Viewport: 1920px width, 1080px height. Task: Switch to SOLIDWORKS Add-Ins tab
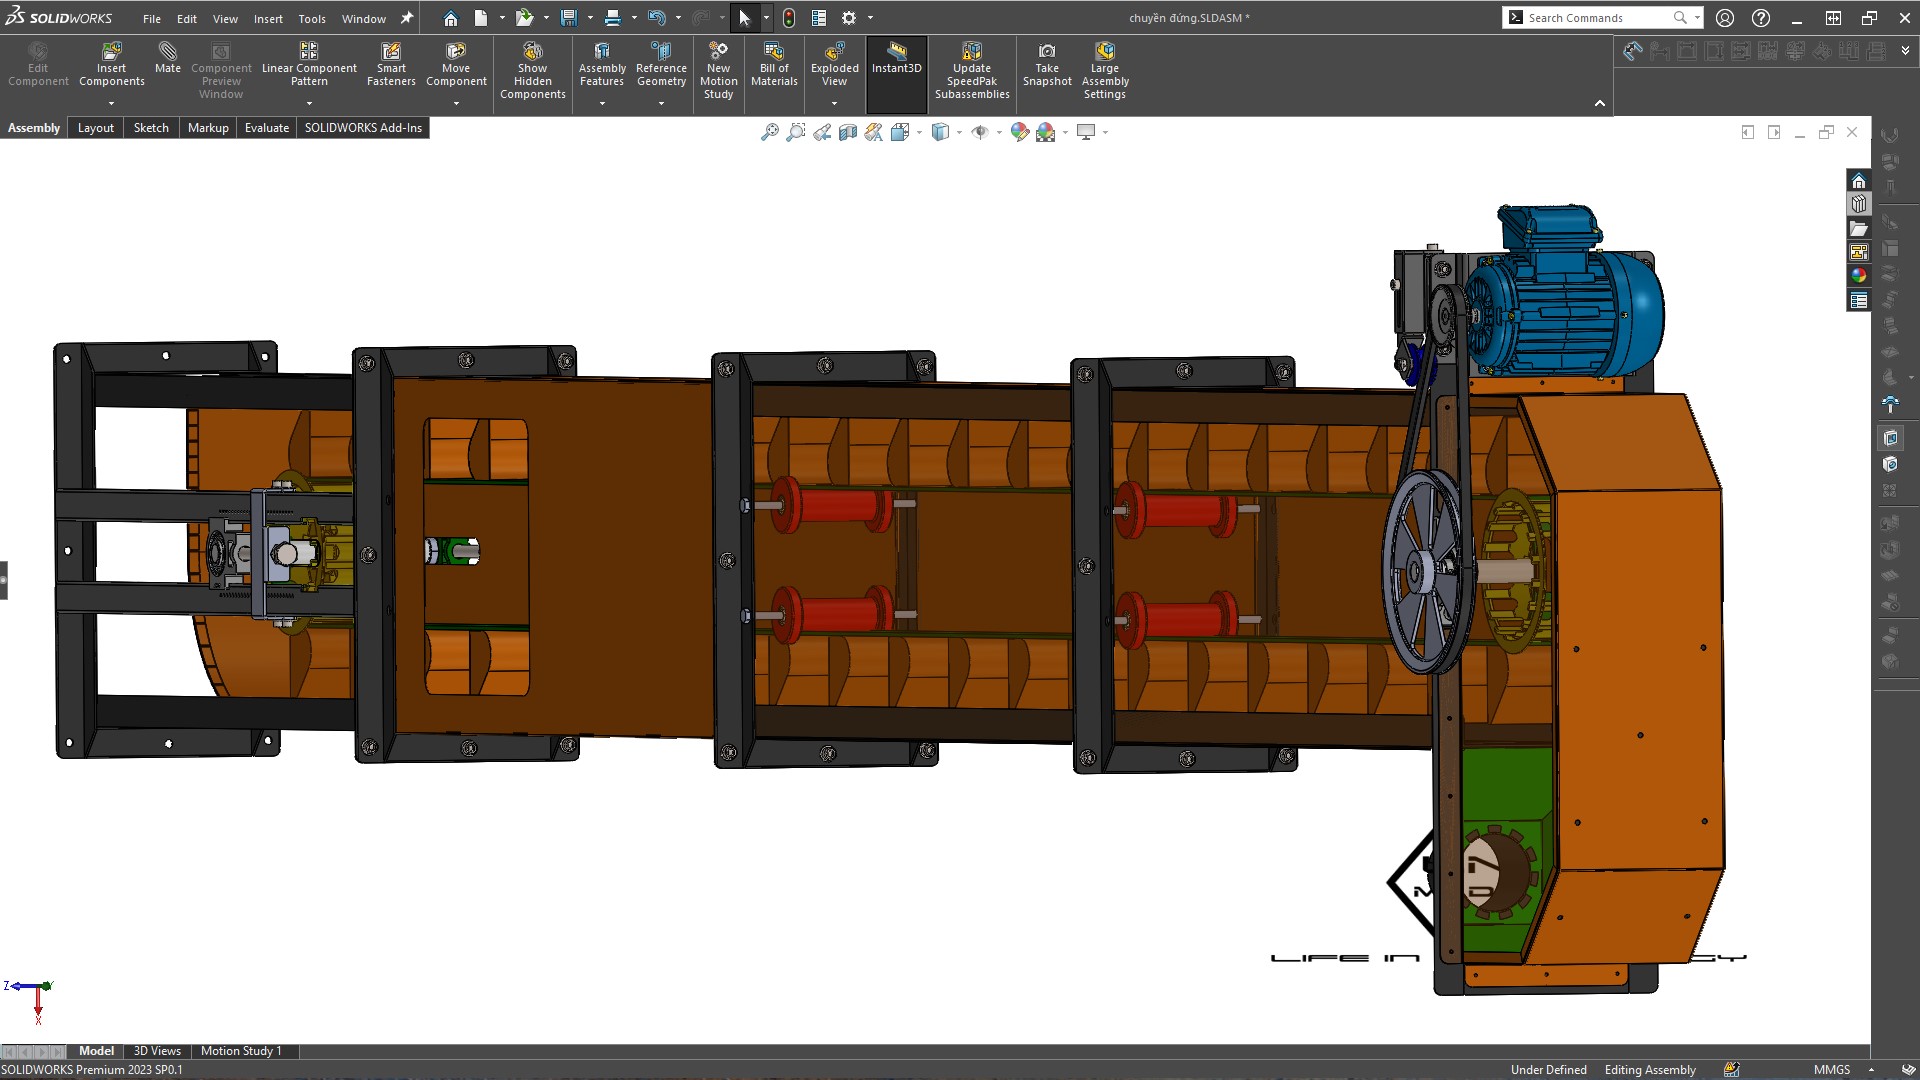[x=363, y=128]
